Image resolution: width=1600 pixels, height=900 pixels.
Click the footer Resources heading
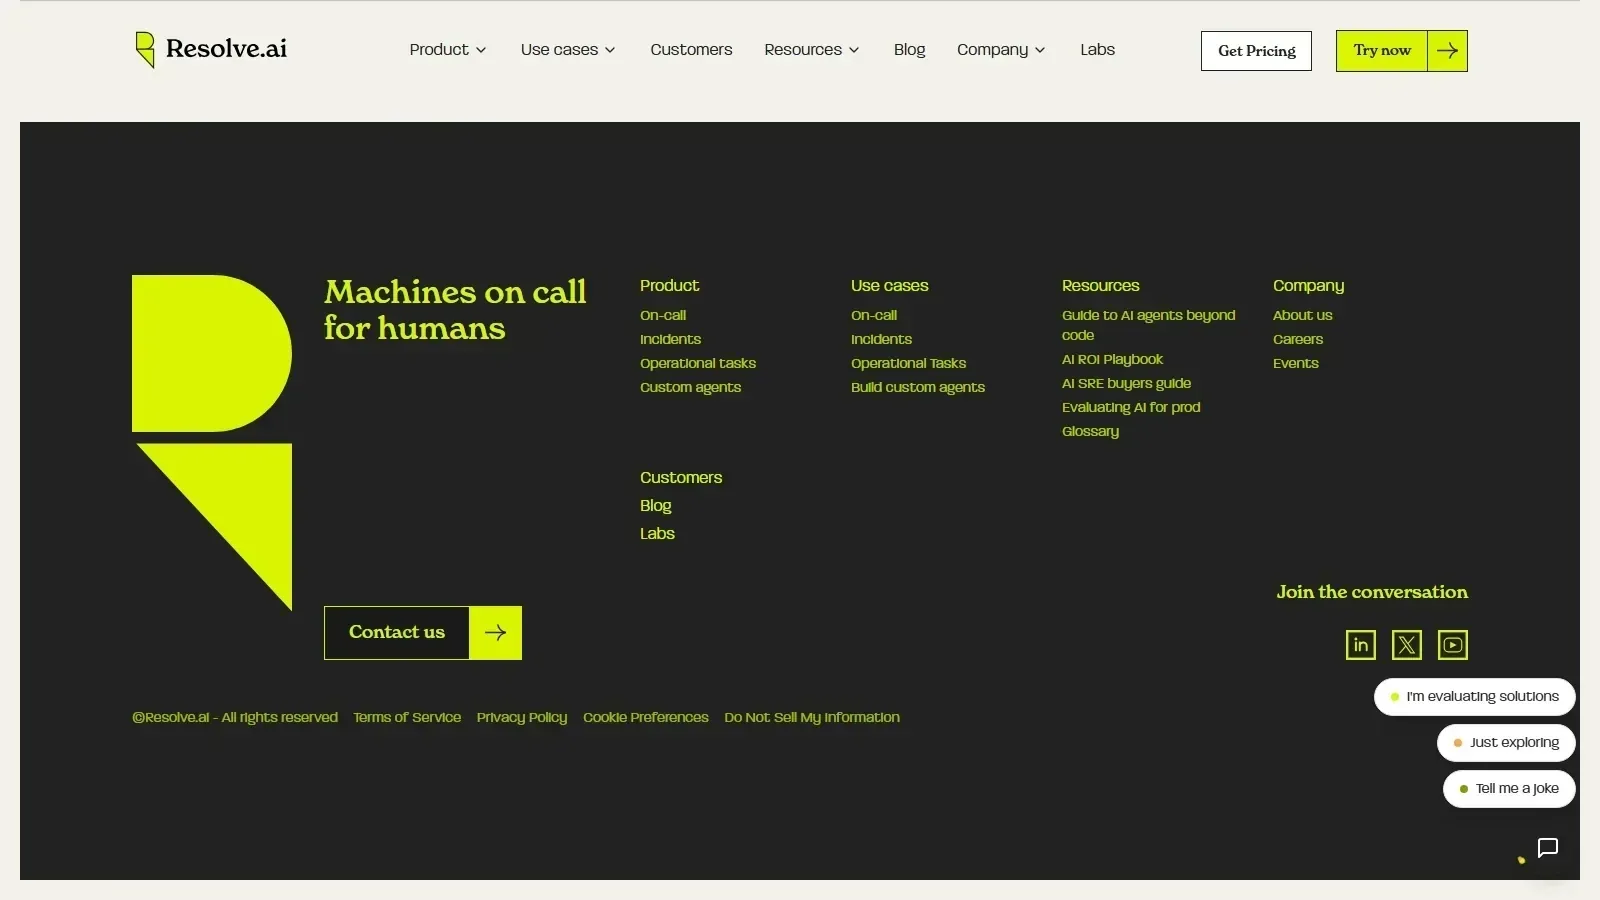[1101, 286]
